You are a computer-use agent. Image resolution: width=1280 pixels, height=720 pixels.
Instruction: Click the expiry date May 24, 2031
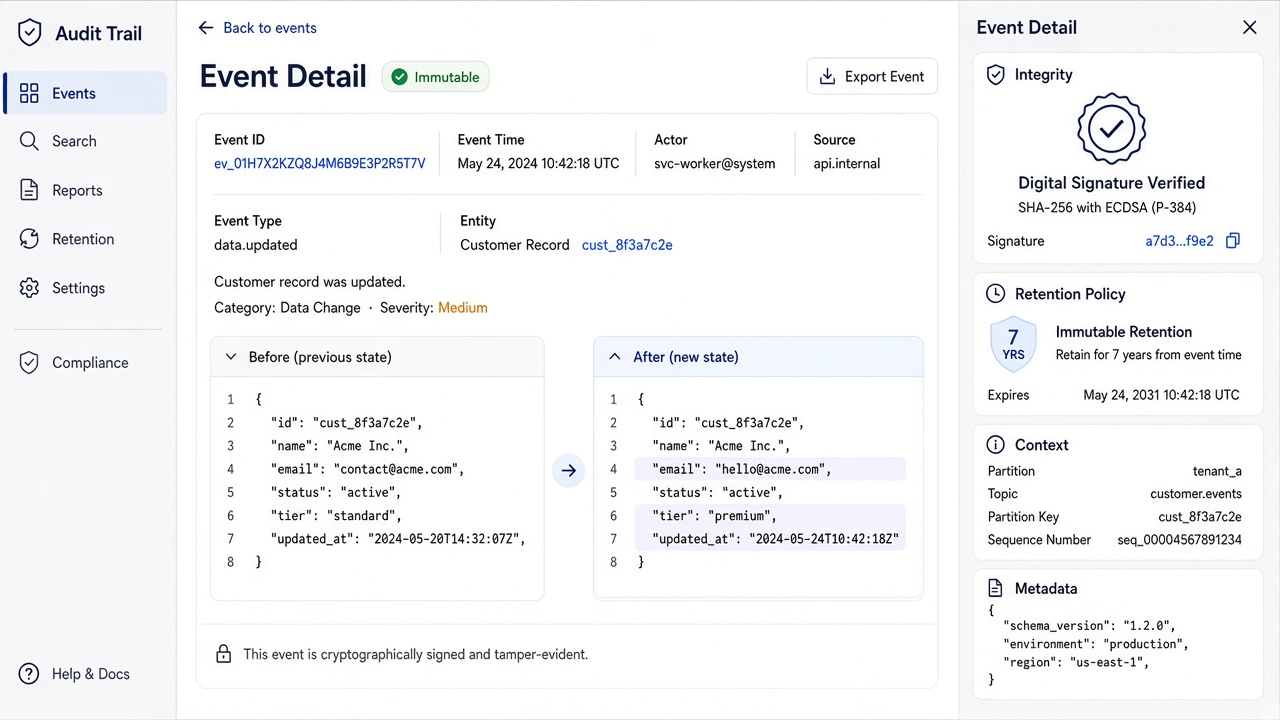coord(1161,395)
